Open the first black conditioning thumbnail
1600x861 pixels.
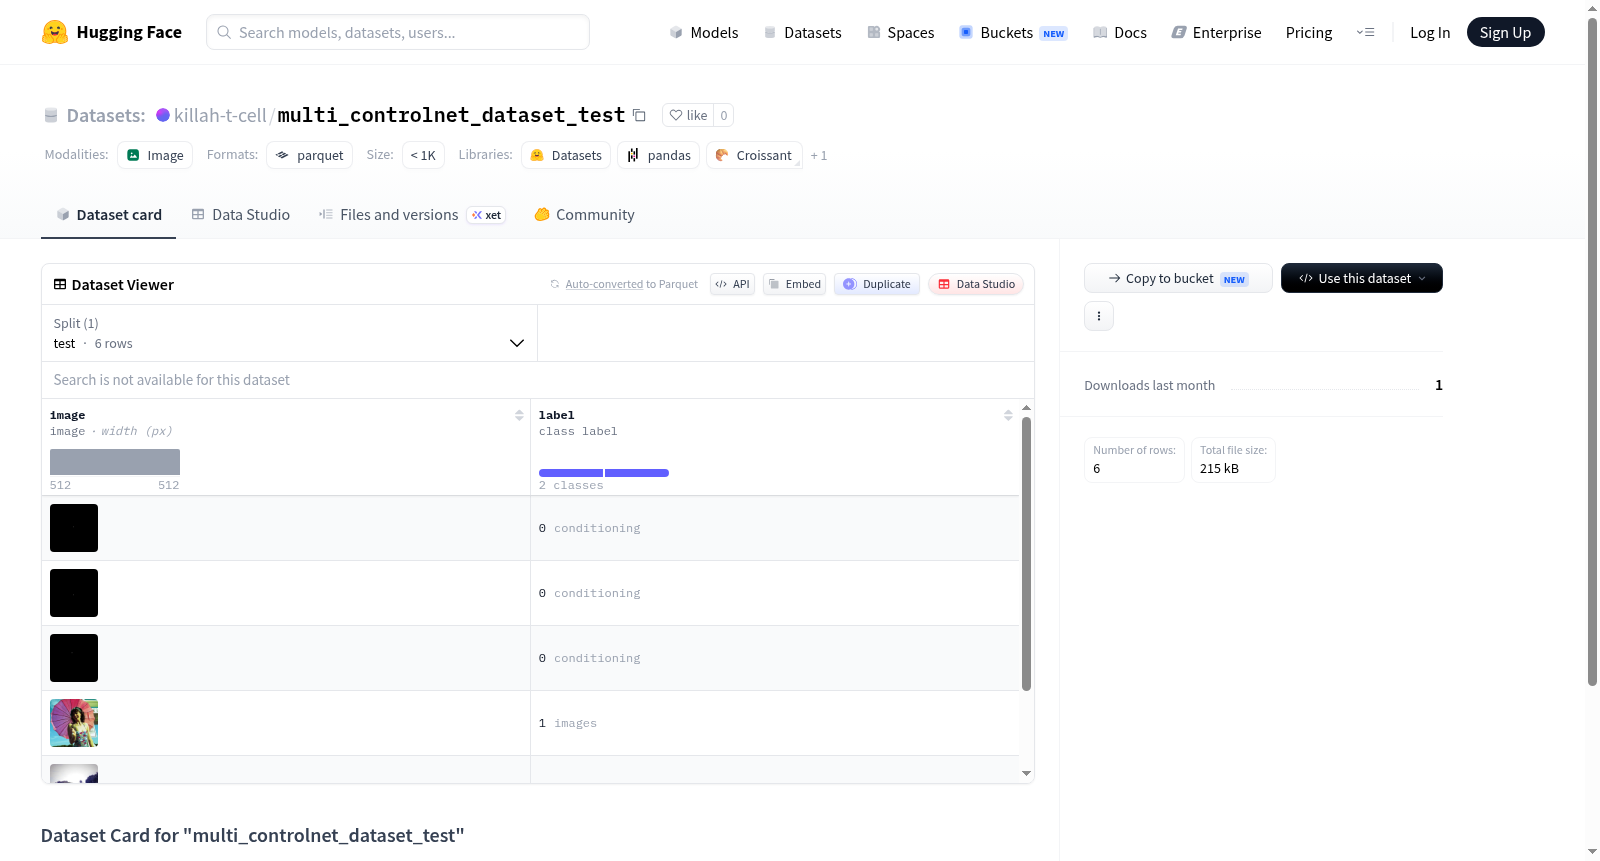click(74, 528)
